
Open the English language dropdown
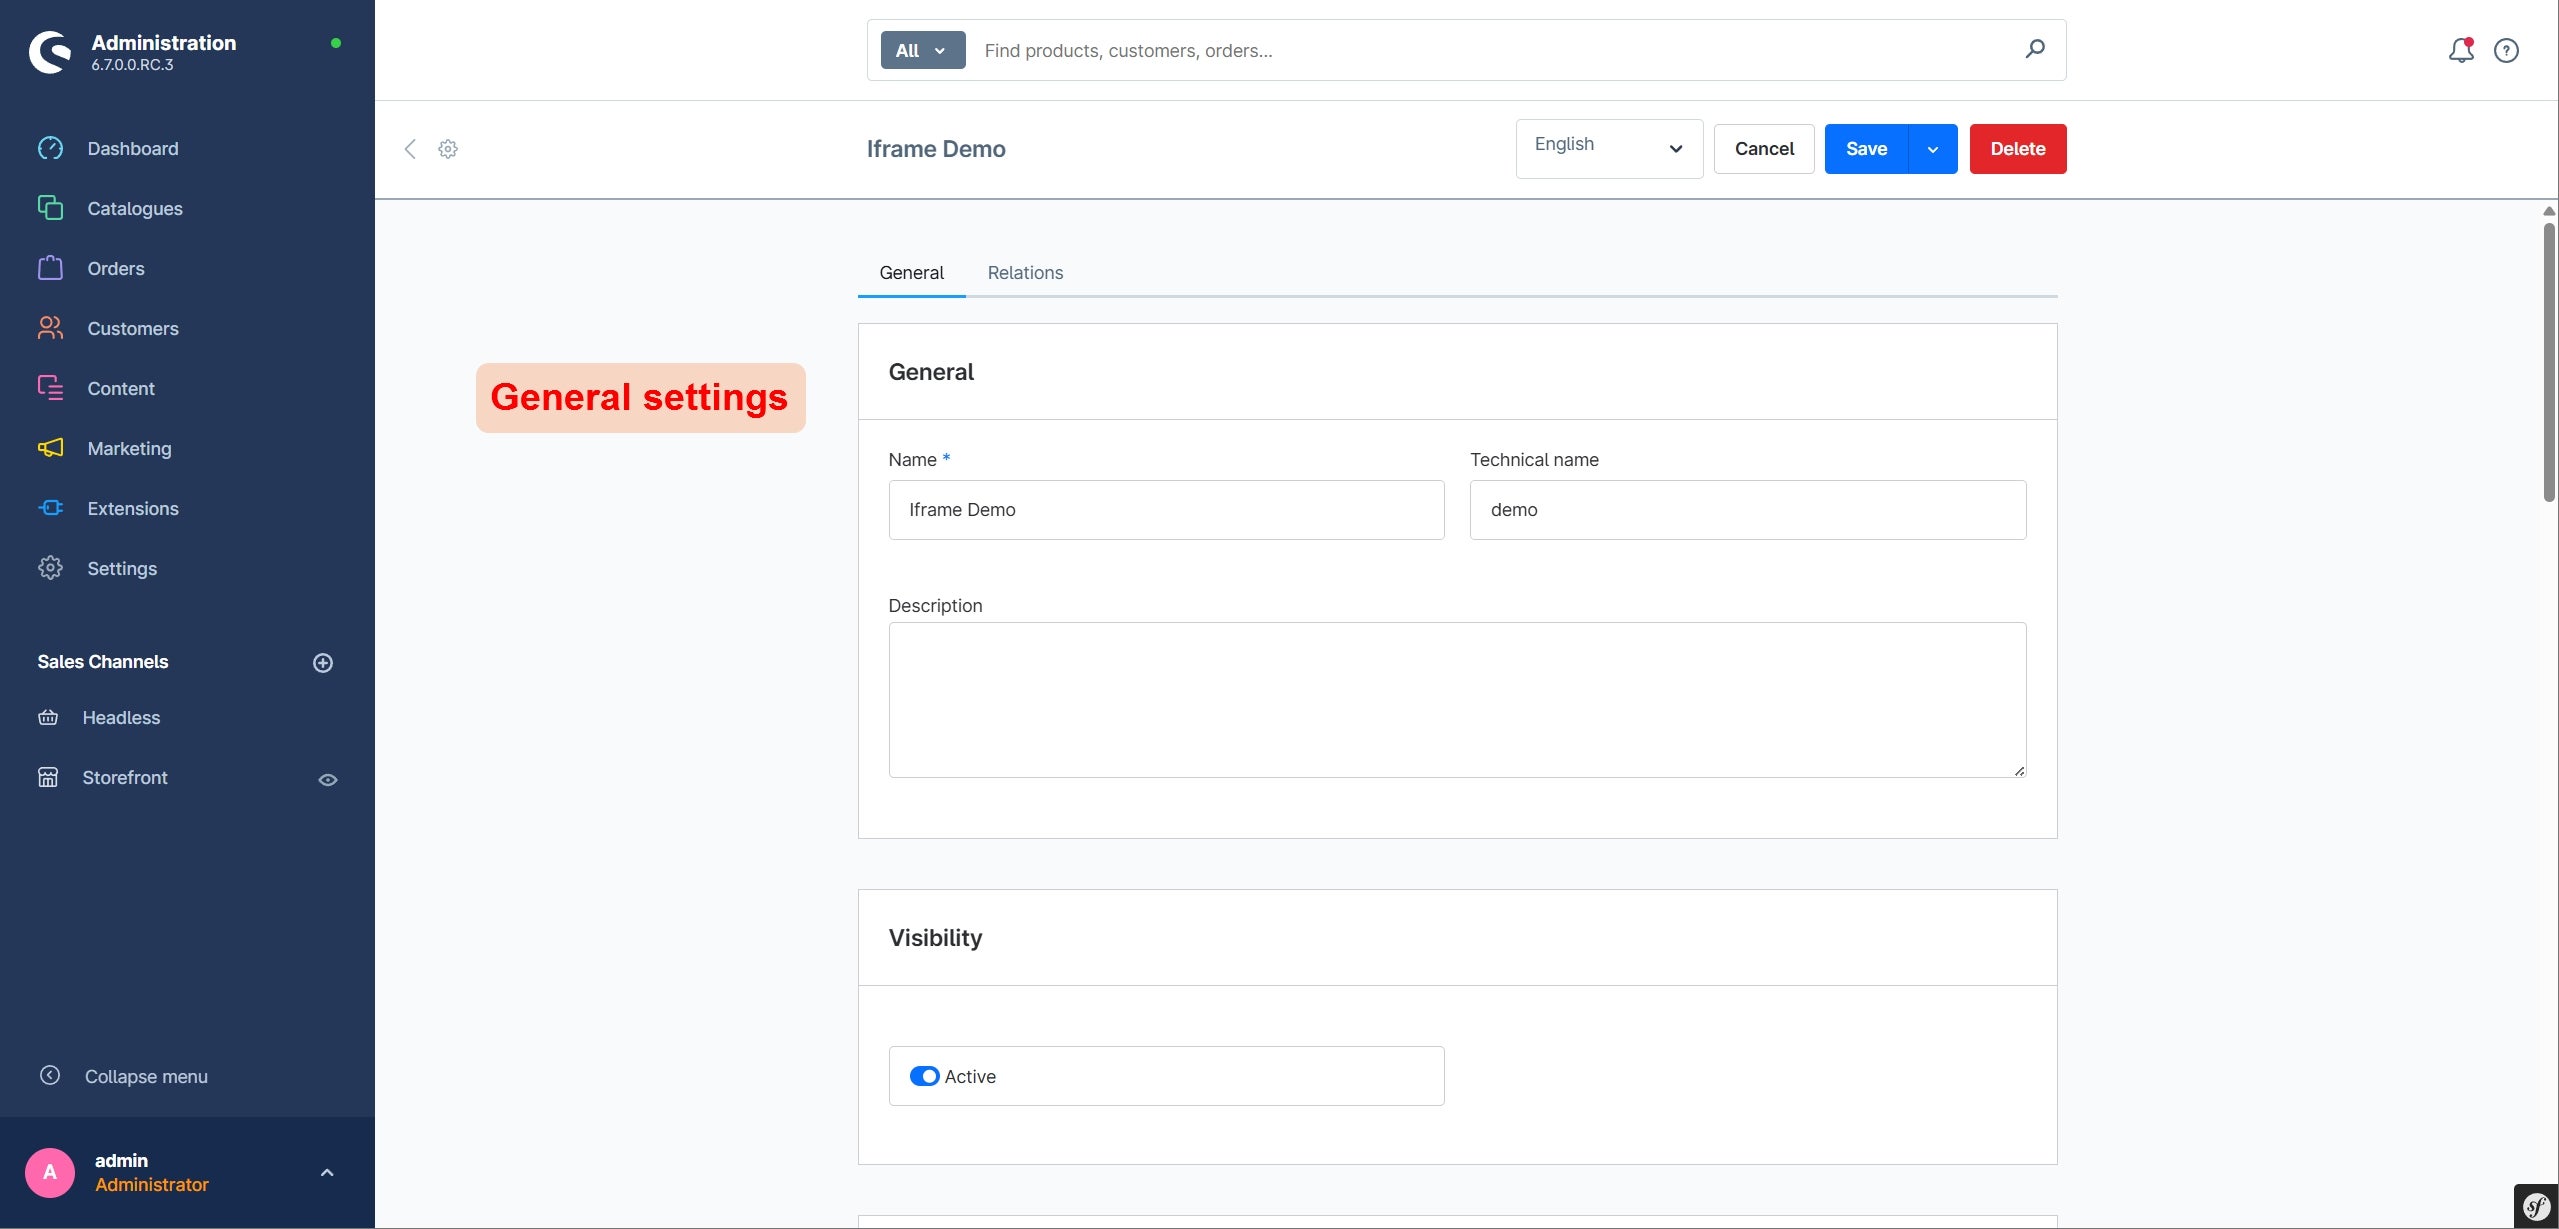click(x=1609, y=149)
